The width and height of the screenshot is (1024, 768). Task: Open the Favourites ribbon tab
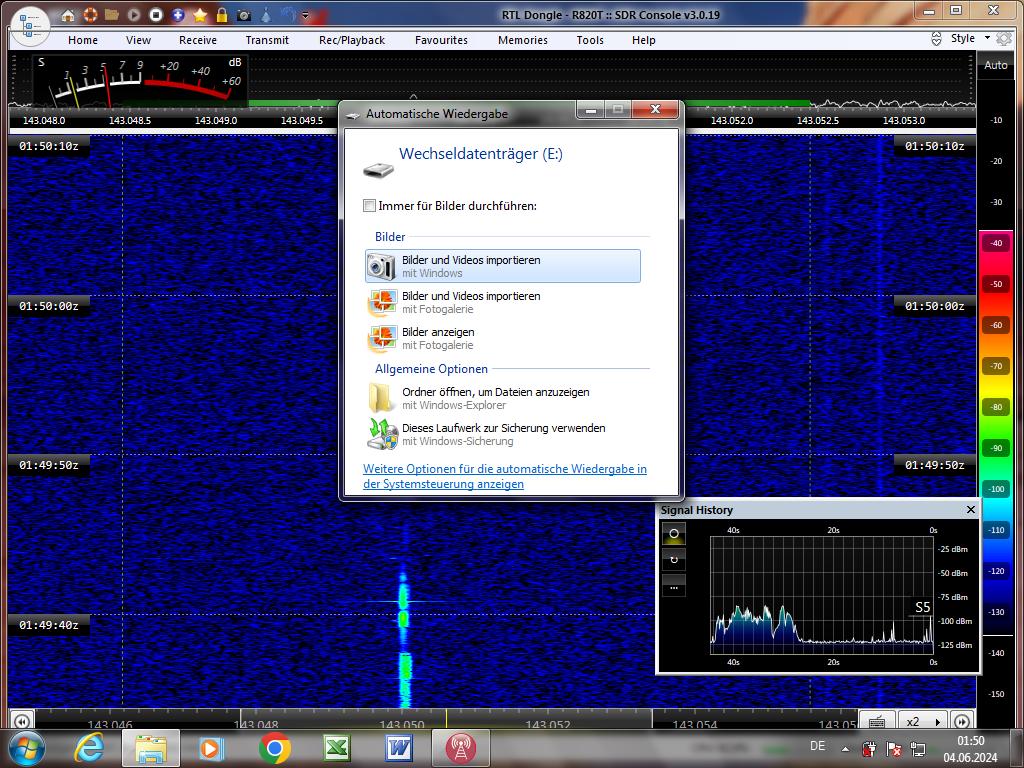(x=441, y=40)
